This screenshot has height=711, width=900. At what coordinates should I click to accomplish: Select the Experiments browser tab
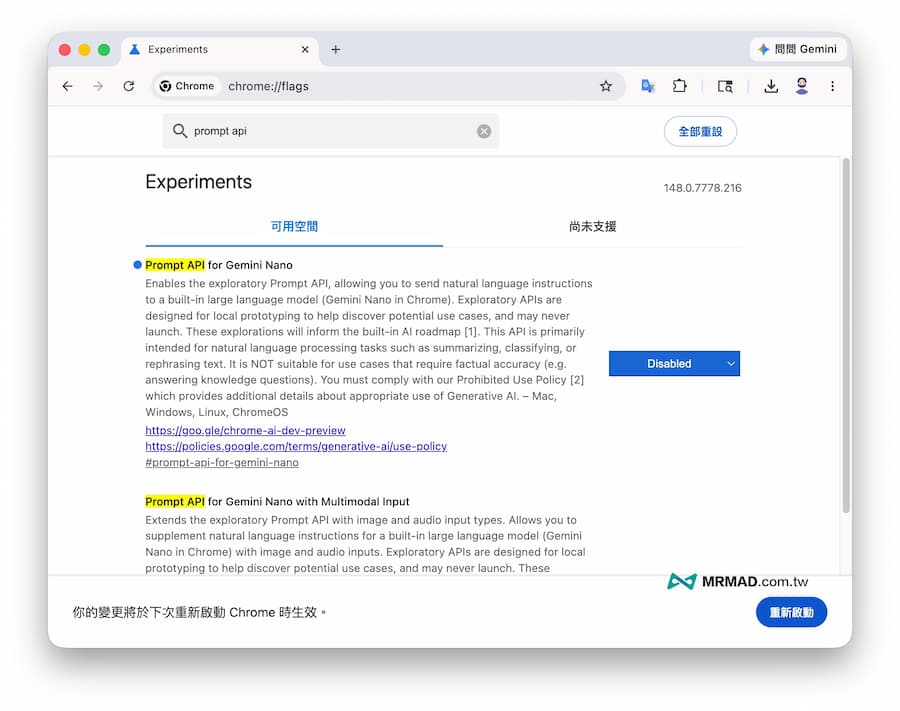[219, 49]
